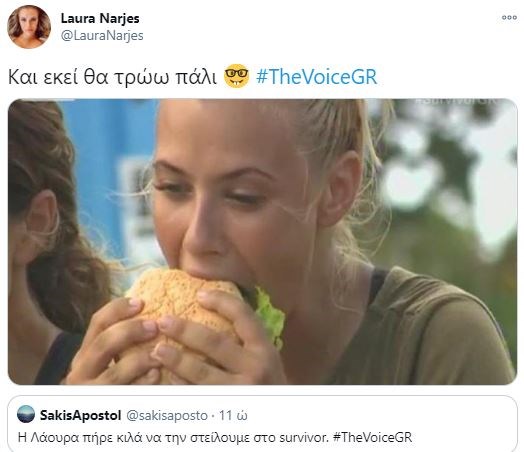Click the @LauraNarjes handle
Image resolution: width=524 pixels, height=452 pixels.
[102, 35]
